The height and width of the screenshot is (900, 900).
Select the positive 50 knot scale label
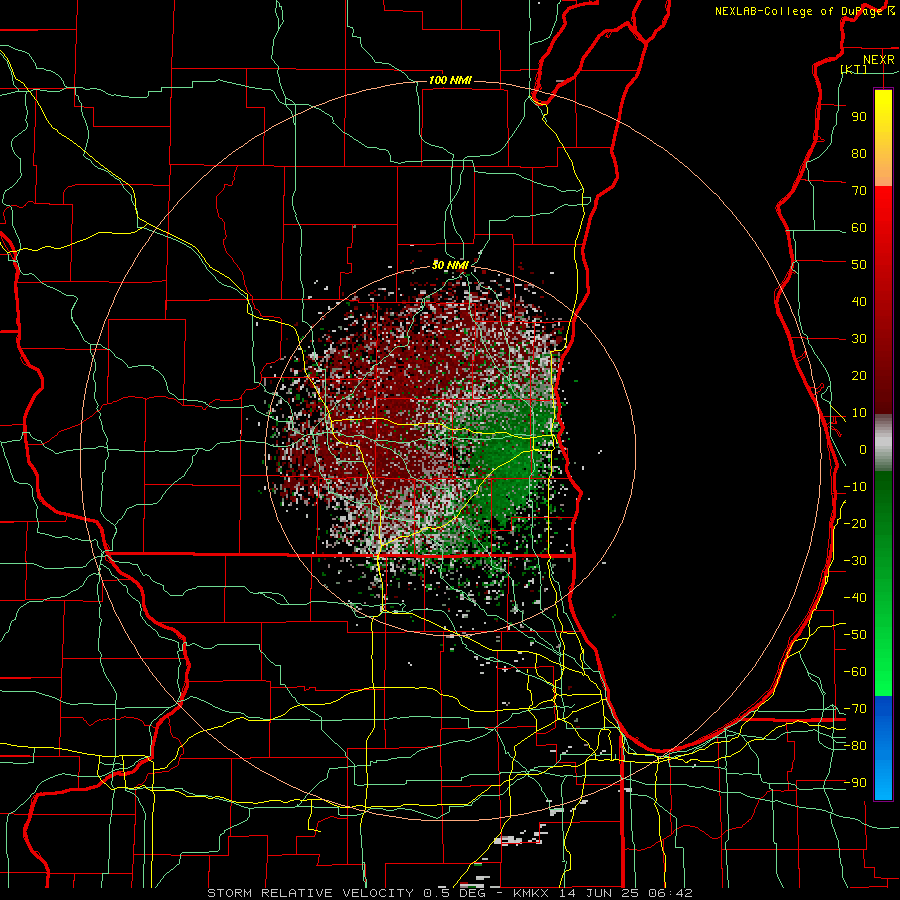point(859,265)
